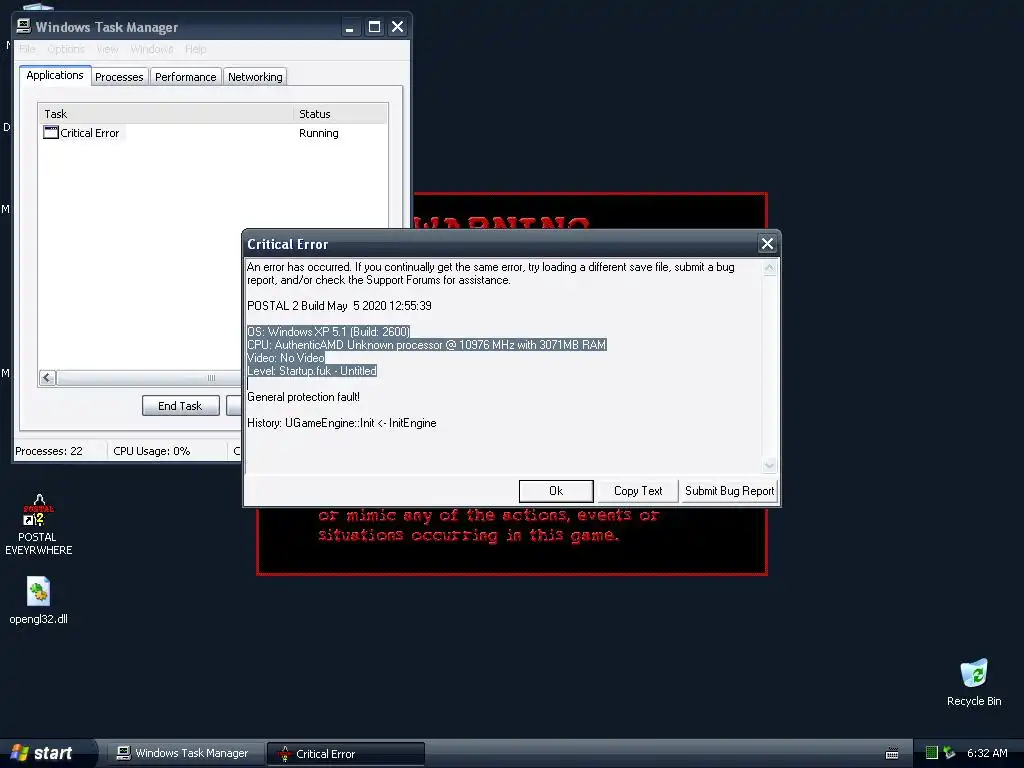Minimize the Windows Task Manager window

pos(350,27)
